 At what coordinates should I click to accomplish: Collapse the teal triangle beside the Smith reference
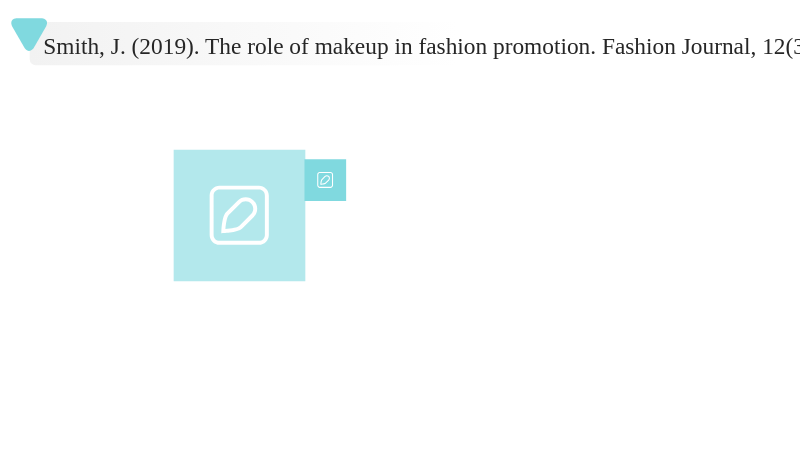(x=29, y=34)
